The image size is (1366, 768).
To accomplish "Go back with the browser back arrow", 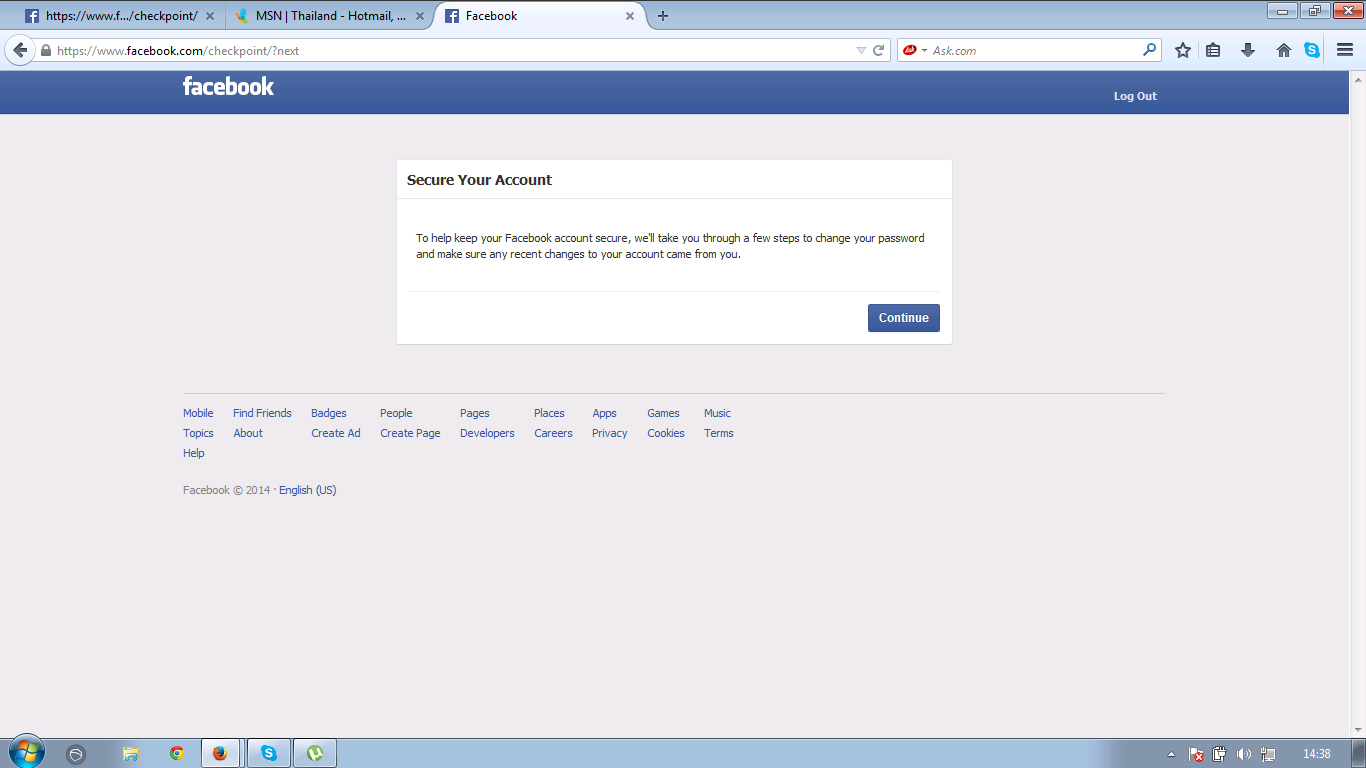I will (20, 50).
